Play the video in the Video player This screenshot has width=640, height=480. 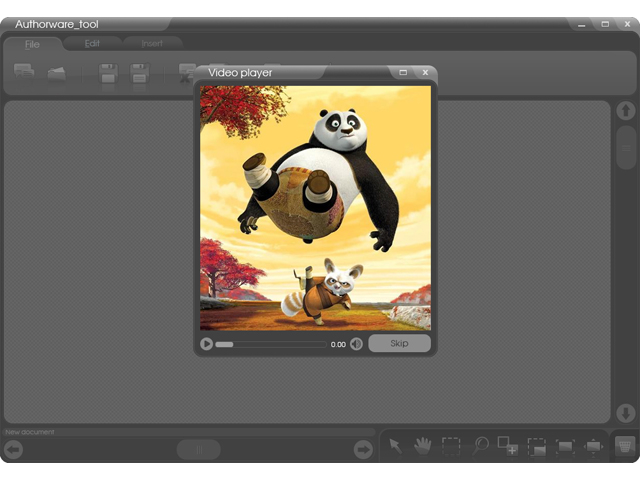tap(207, 344)
